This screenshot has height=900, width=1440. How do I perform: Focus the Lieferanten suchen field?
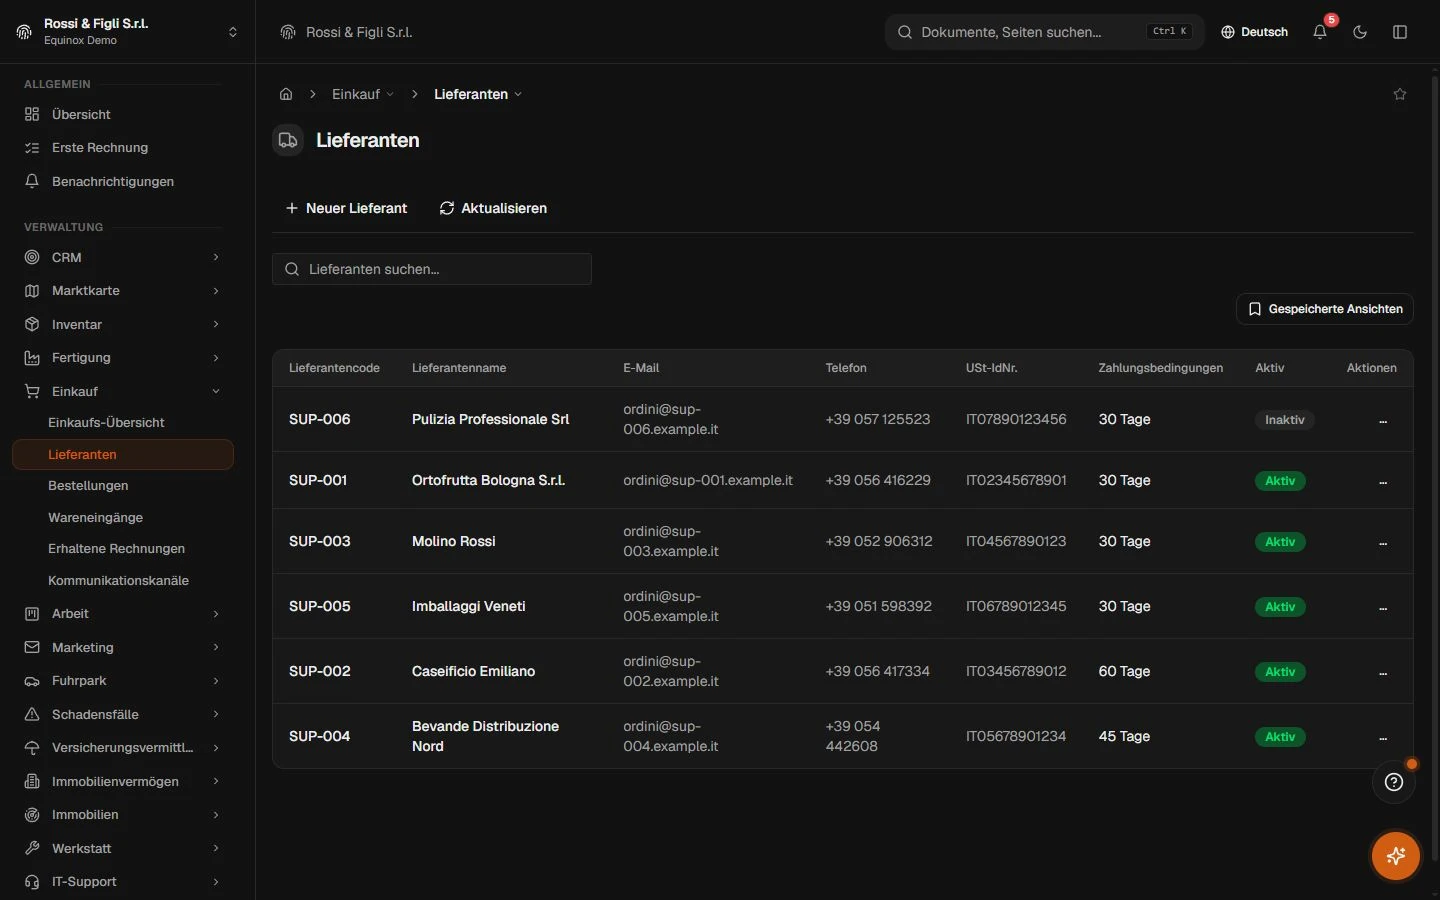(x=432, y=269)
